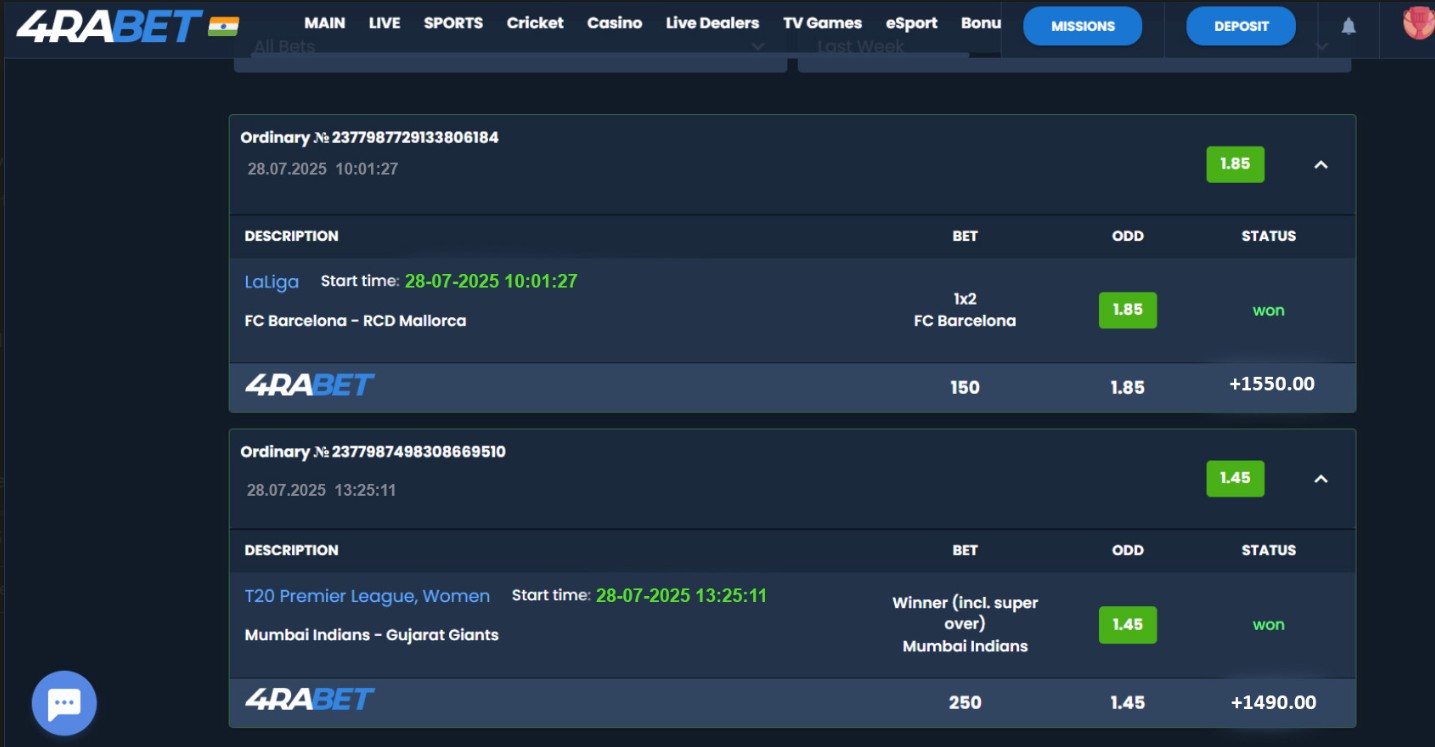1435x747 pixels.
Task: Open the LaLiga league link
Action: coord(271,282)
